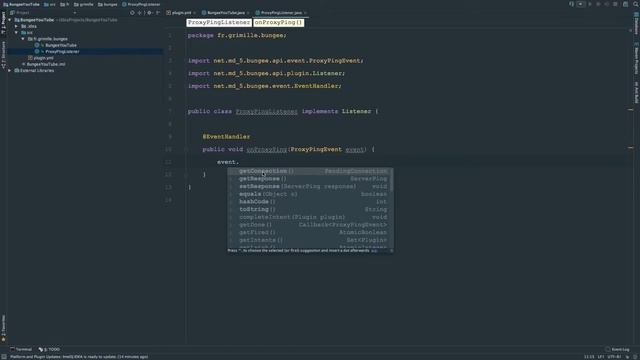Switch to ProxyPingListener.java editor tab
This screenshot has width=640, height=360.
point(281,13)
